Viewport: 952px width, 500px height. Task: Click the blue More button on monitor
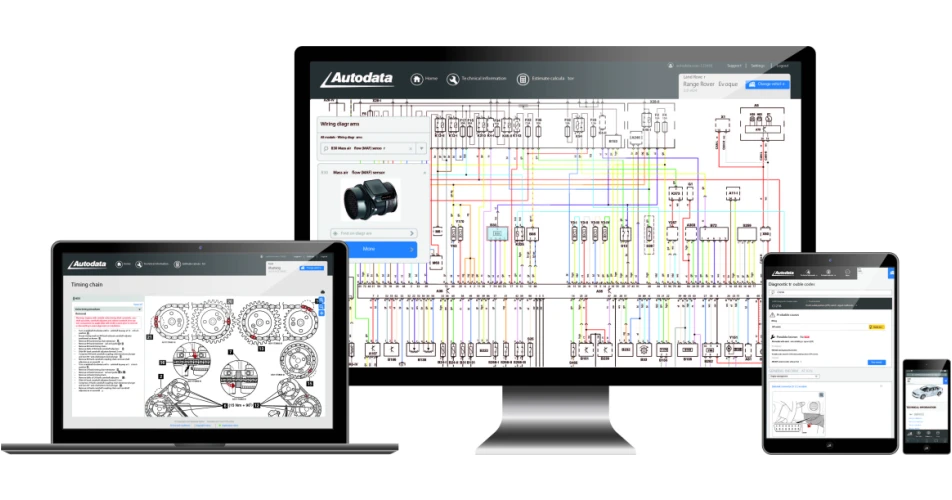[x=382, y=249]
